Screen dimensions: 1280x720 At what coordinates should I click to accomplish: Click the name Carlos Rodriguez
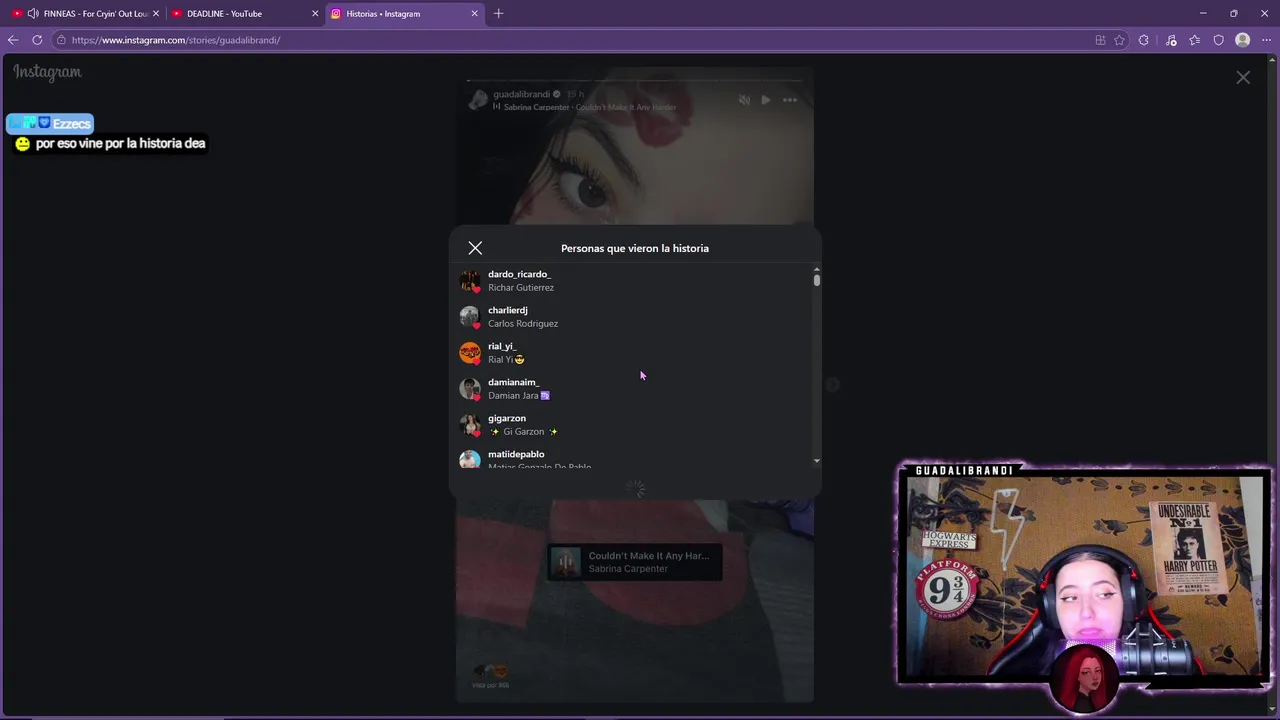point(523,324)
